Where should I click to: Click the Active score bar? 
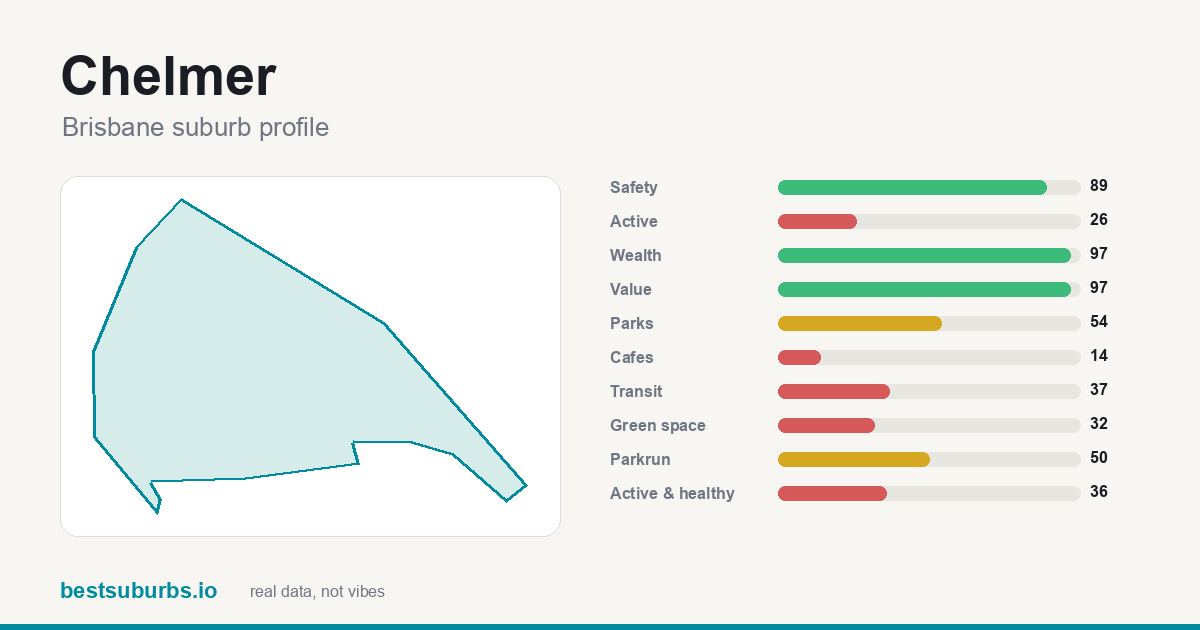(x=929, y=221)
